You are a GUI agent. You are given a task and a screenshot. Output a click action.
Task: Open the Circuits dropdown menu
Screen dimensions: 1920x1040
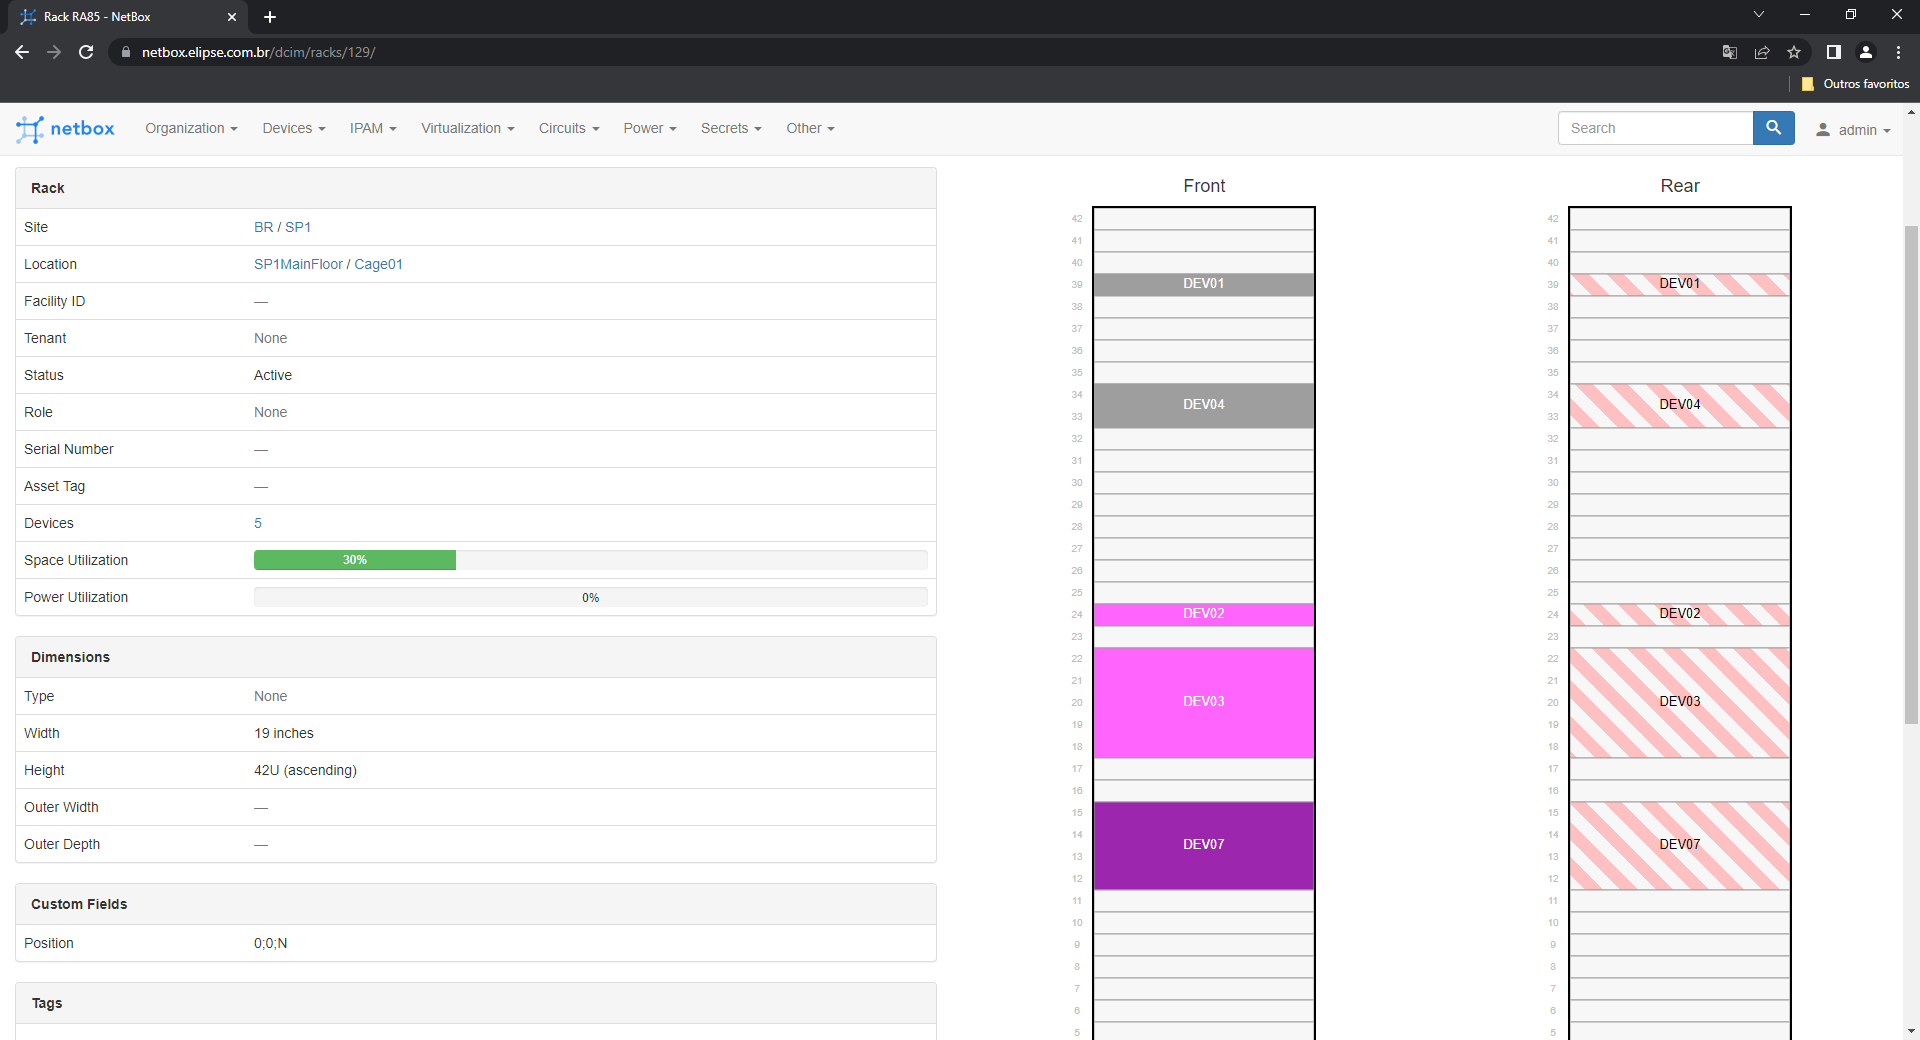[569, 128]
